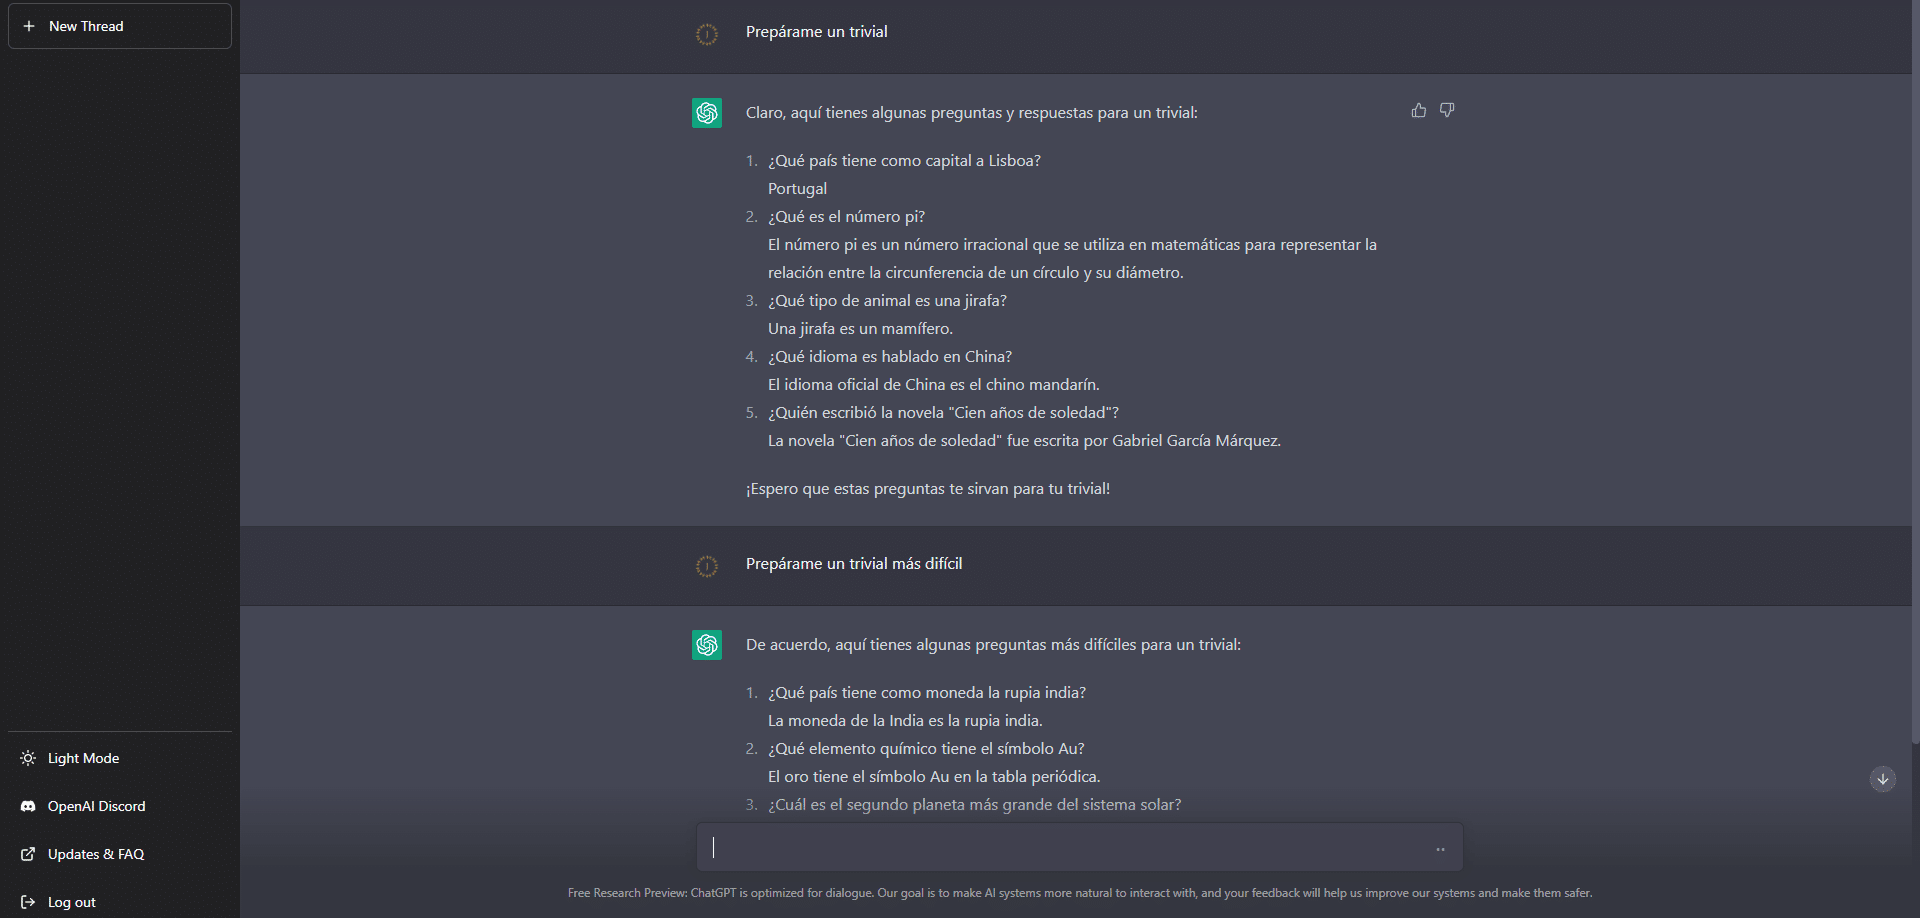This screenshot has height=918, width=1920.
Task: Click the scroll to bottom arrow button
Action: 1882,779
